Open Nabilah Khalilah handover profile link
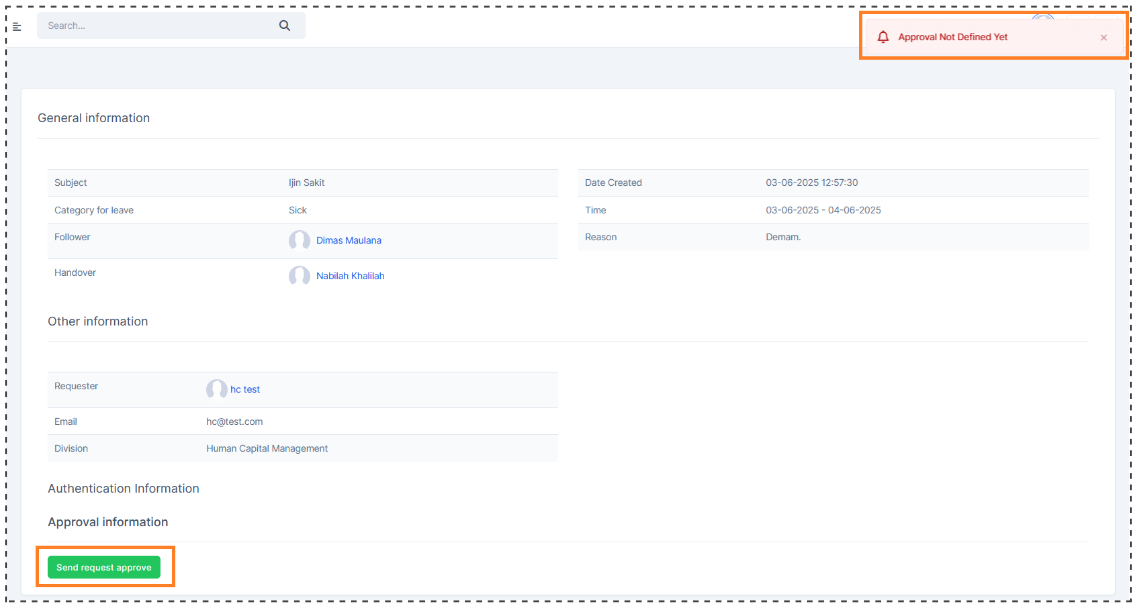 click(x=350, y=276)
